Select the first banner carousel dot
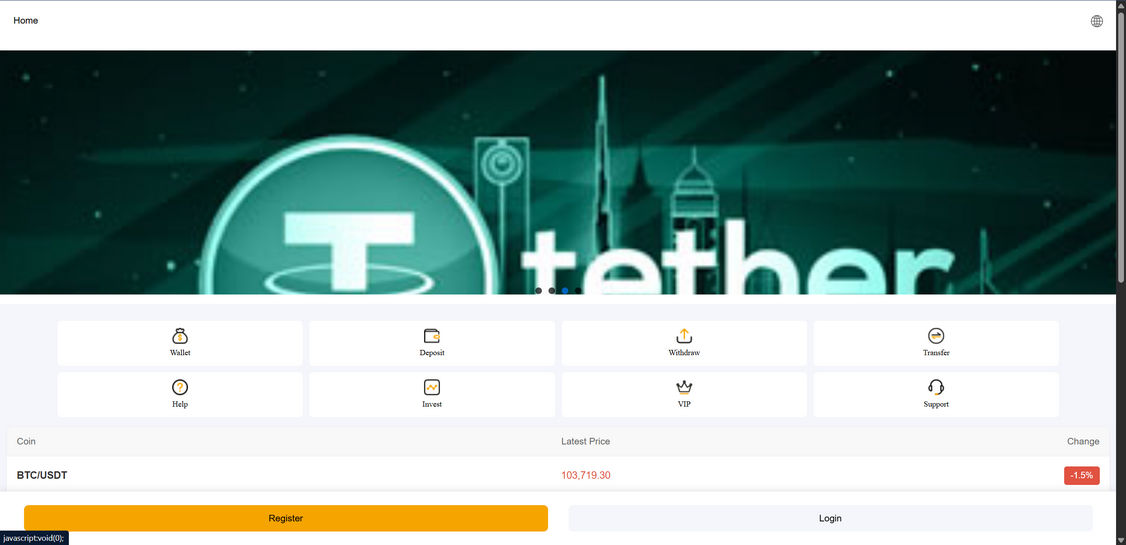The image size is (1126, 545). 539,291
